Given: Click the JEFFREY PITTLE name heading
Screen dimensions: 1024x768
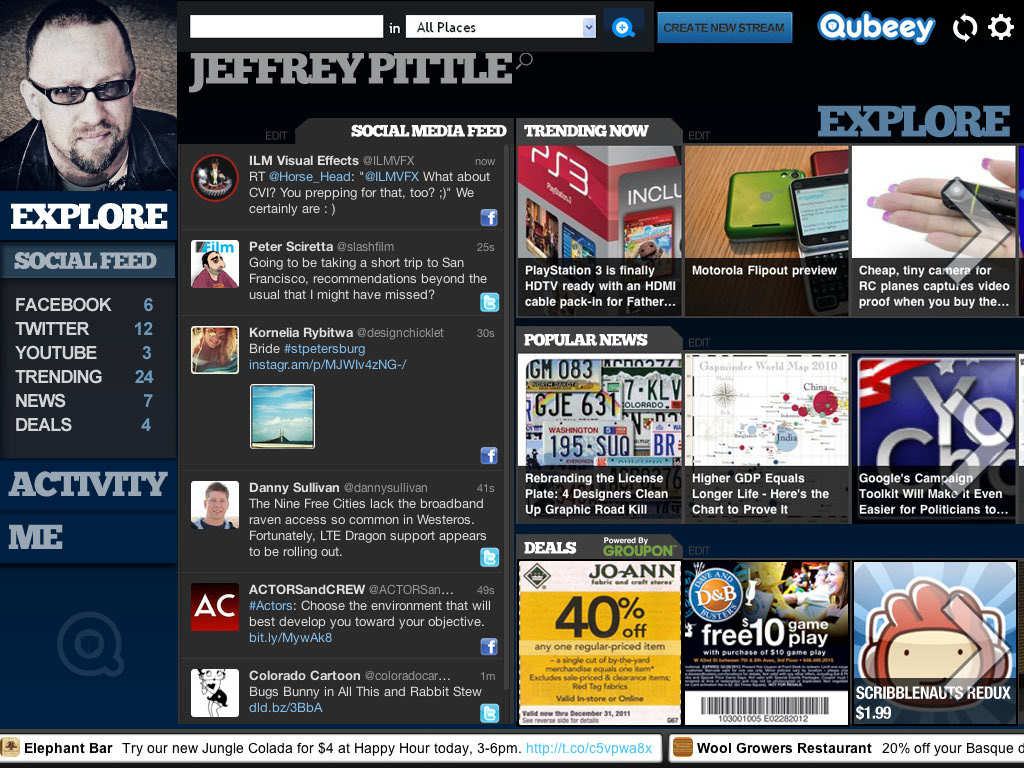Looking at the screenshot, I should 351,71.
